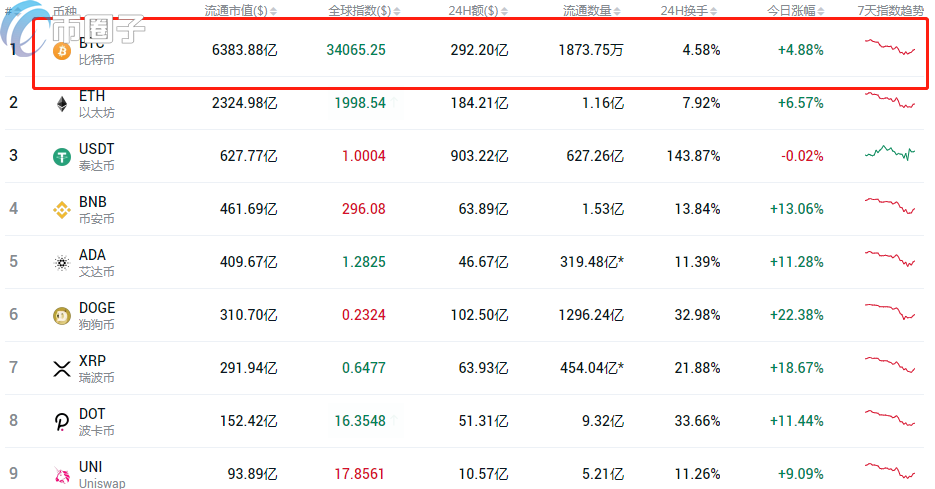
Task: Click BNB daily change +13.06%
Action: (797, 209)
